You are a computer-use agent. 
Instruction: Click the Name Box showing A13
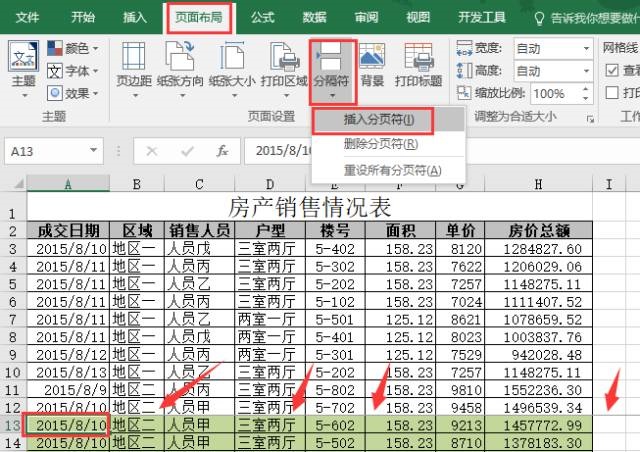(x=46, y=151)
